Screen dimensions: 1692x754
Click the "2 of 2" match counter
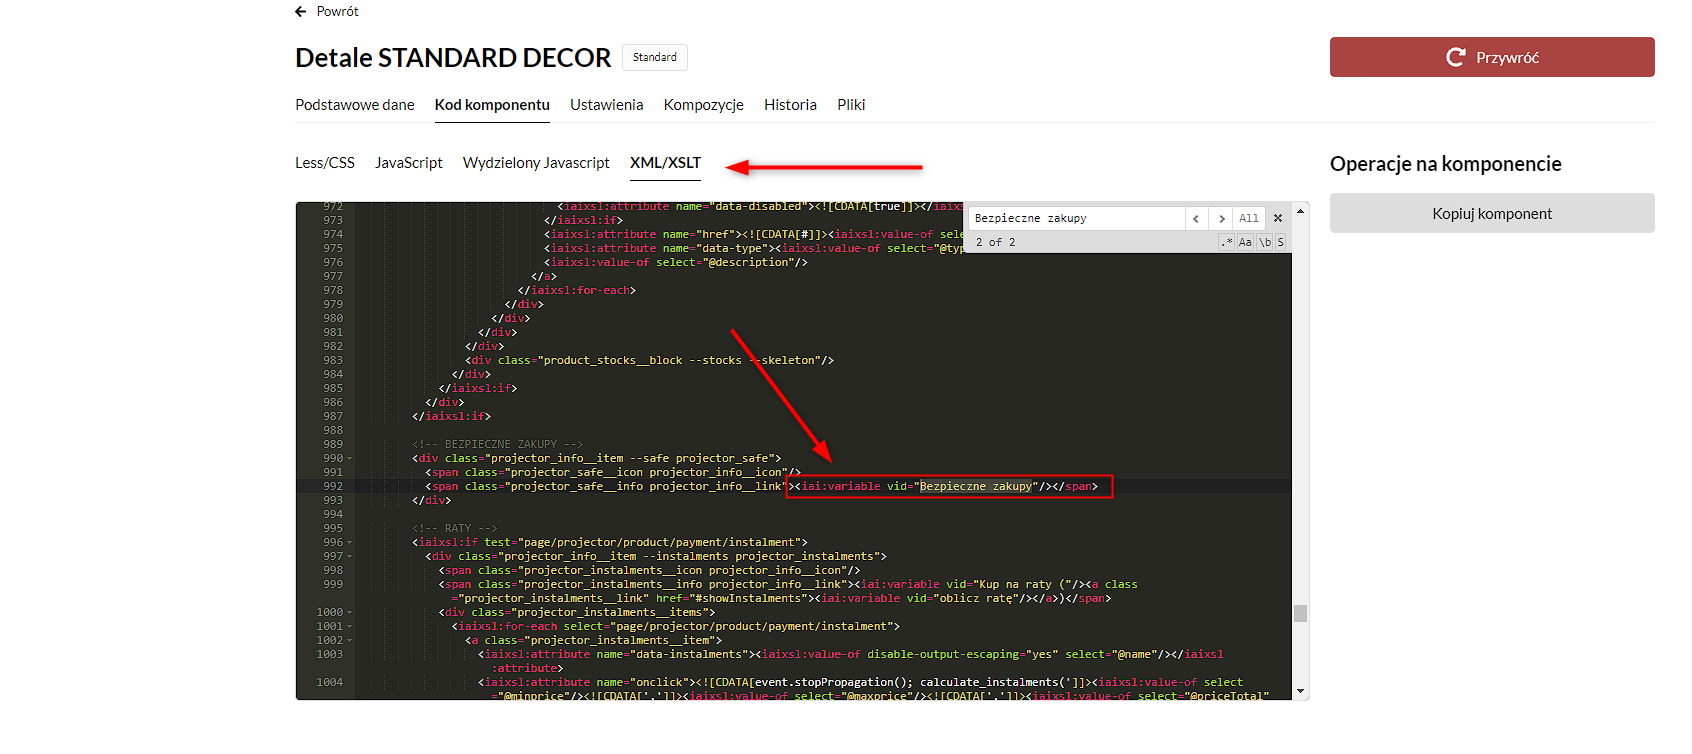[x=995, y=242]
